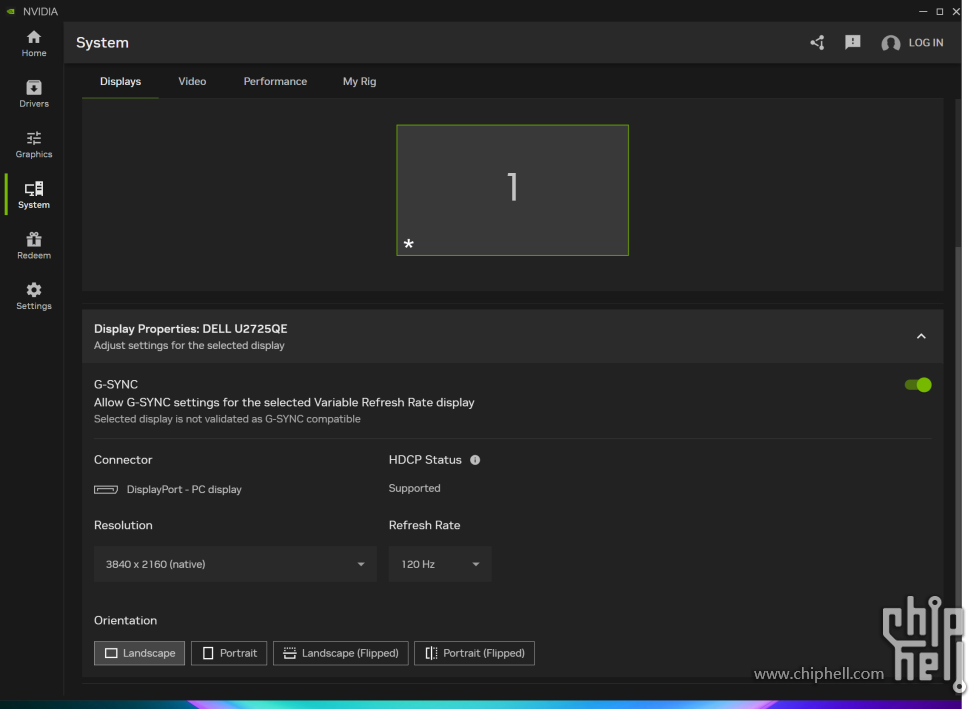Click the 'Selected display is not validated' note
The image size is (980, 709).
(x=227, y=419)
